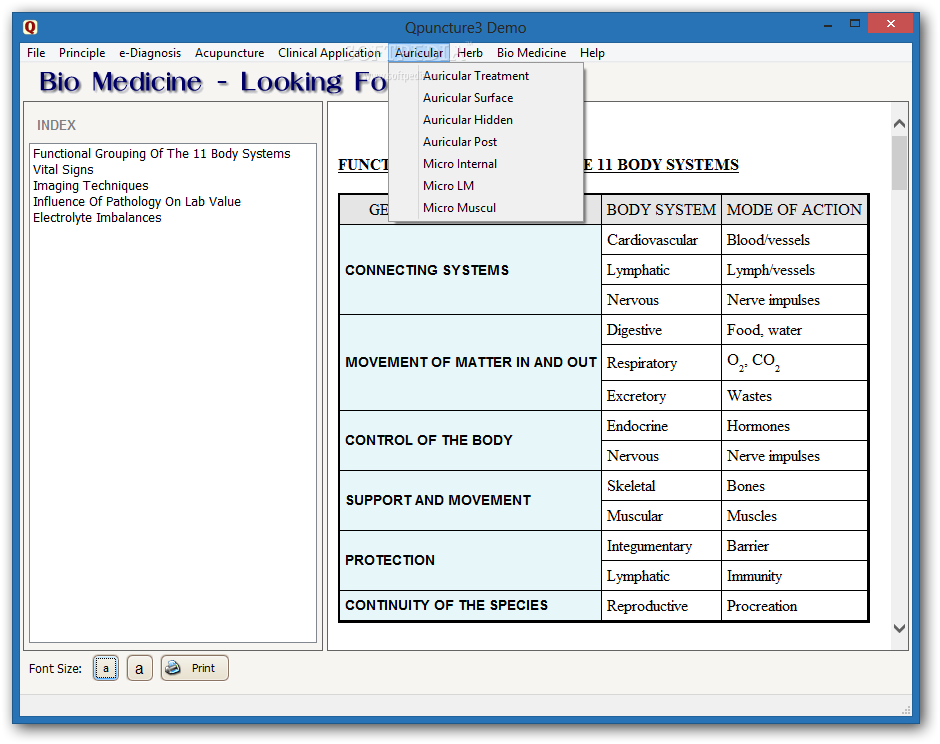The width and height of the screenshot is (940, 744).
Task: Click CONTROL OF THE BODY heading
Action: pos(470,441)
